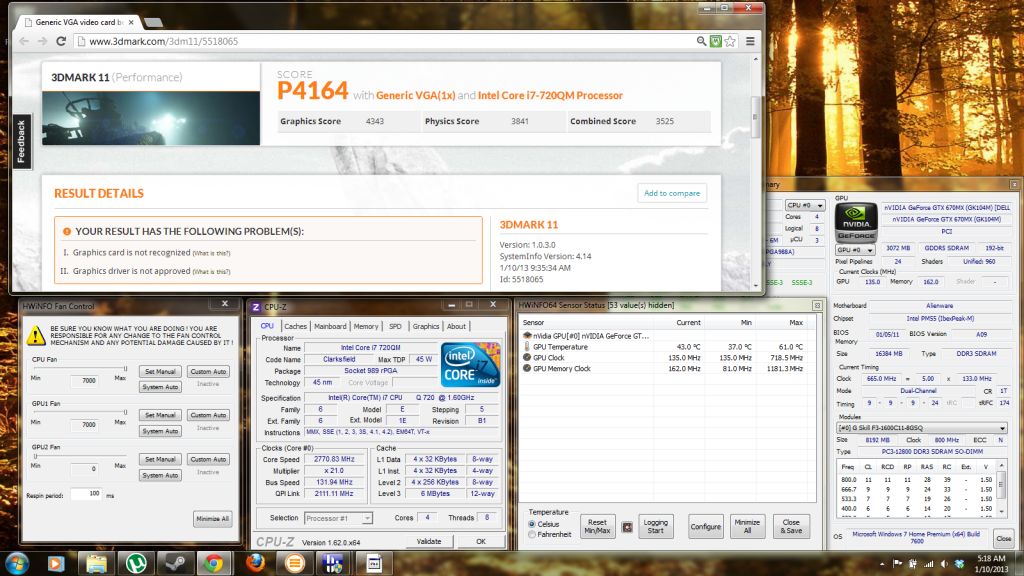Click Set Manual for the CPU Fan

(160, 372)
